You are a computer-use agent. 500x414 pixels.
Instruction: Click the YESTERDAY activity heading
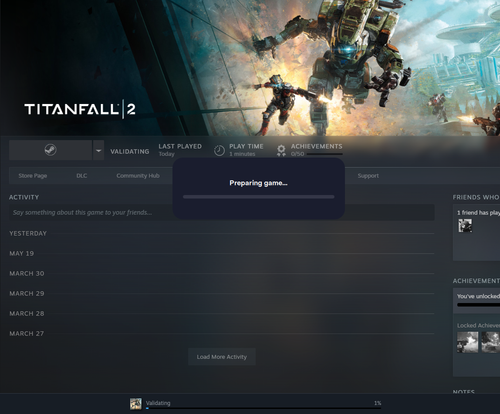[x=28, y=233]
